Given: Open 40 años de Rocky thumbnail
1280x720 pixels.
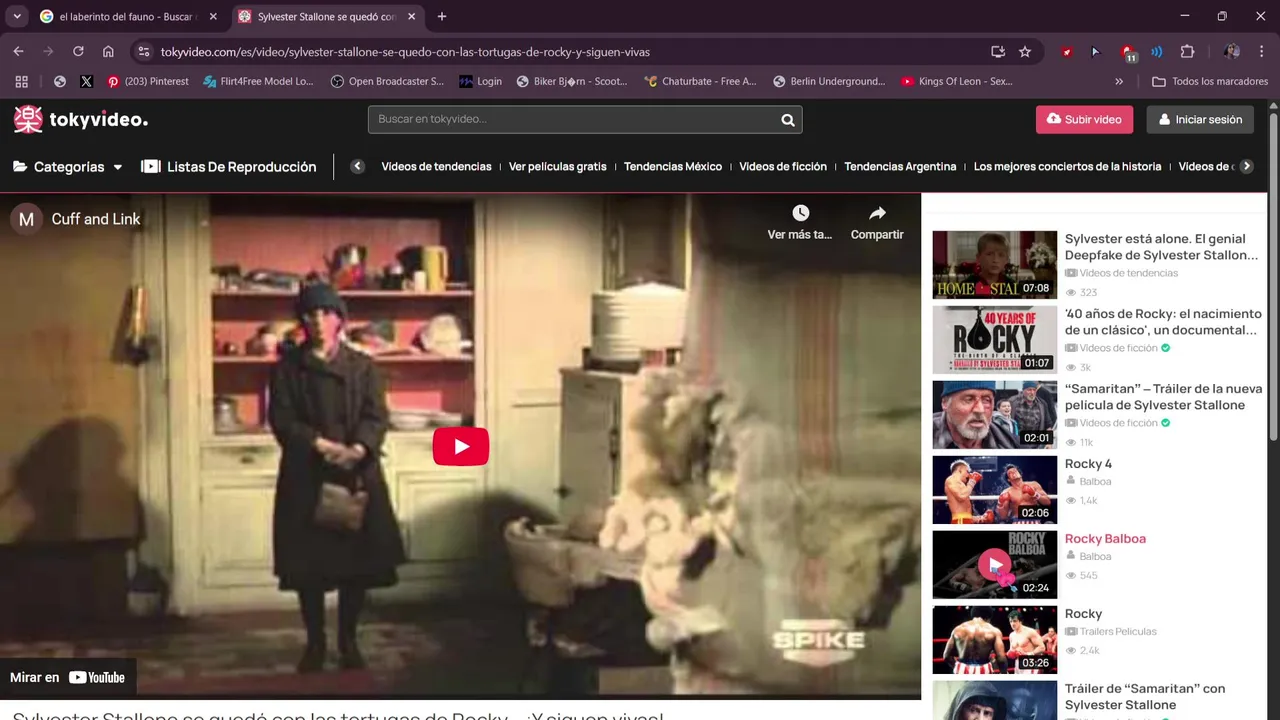Looking at the screenshot, I should pyautogui.click(x=994, y=340).
